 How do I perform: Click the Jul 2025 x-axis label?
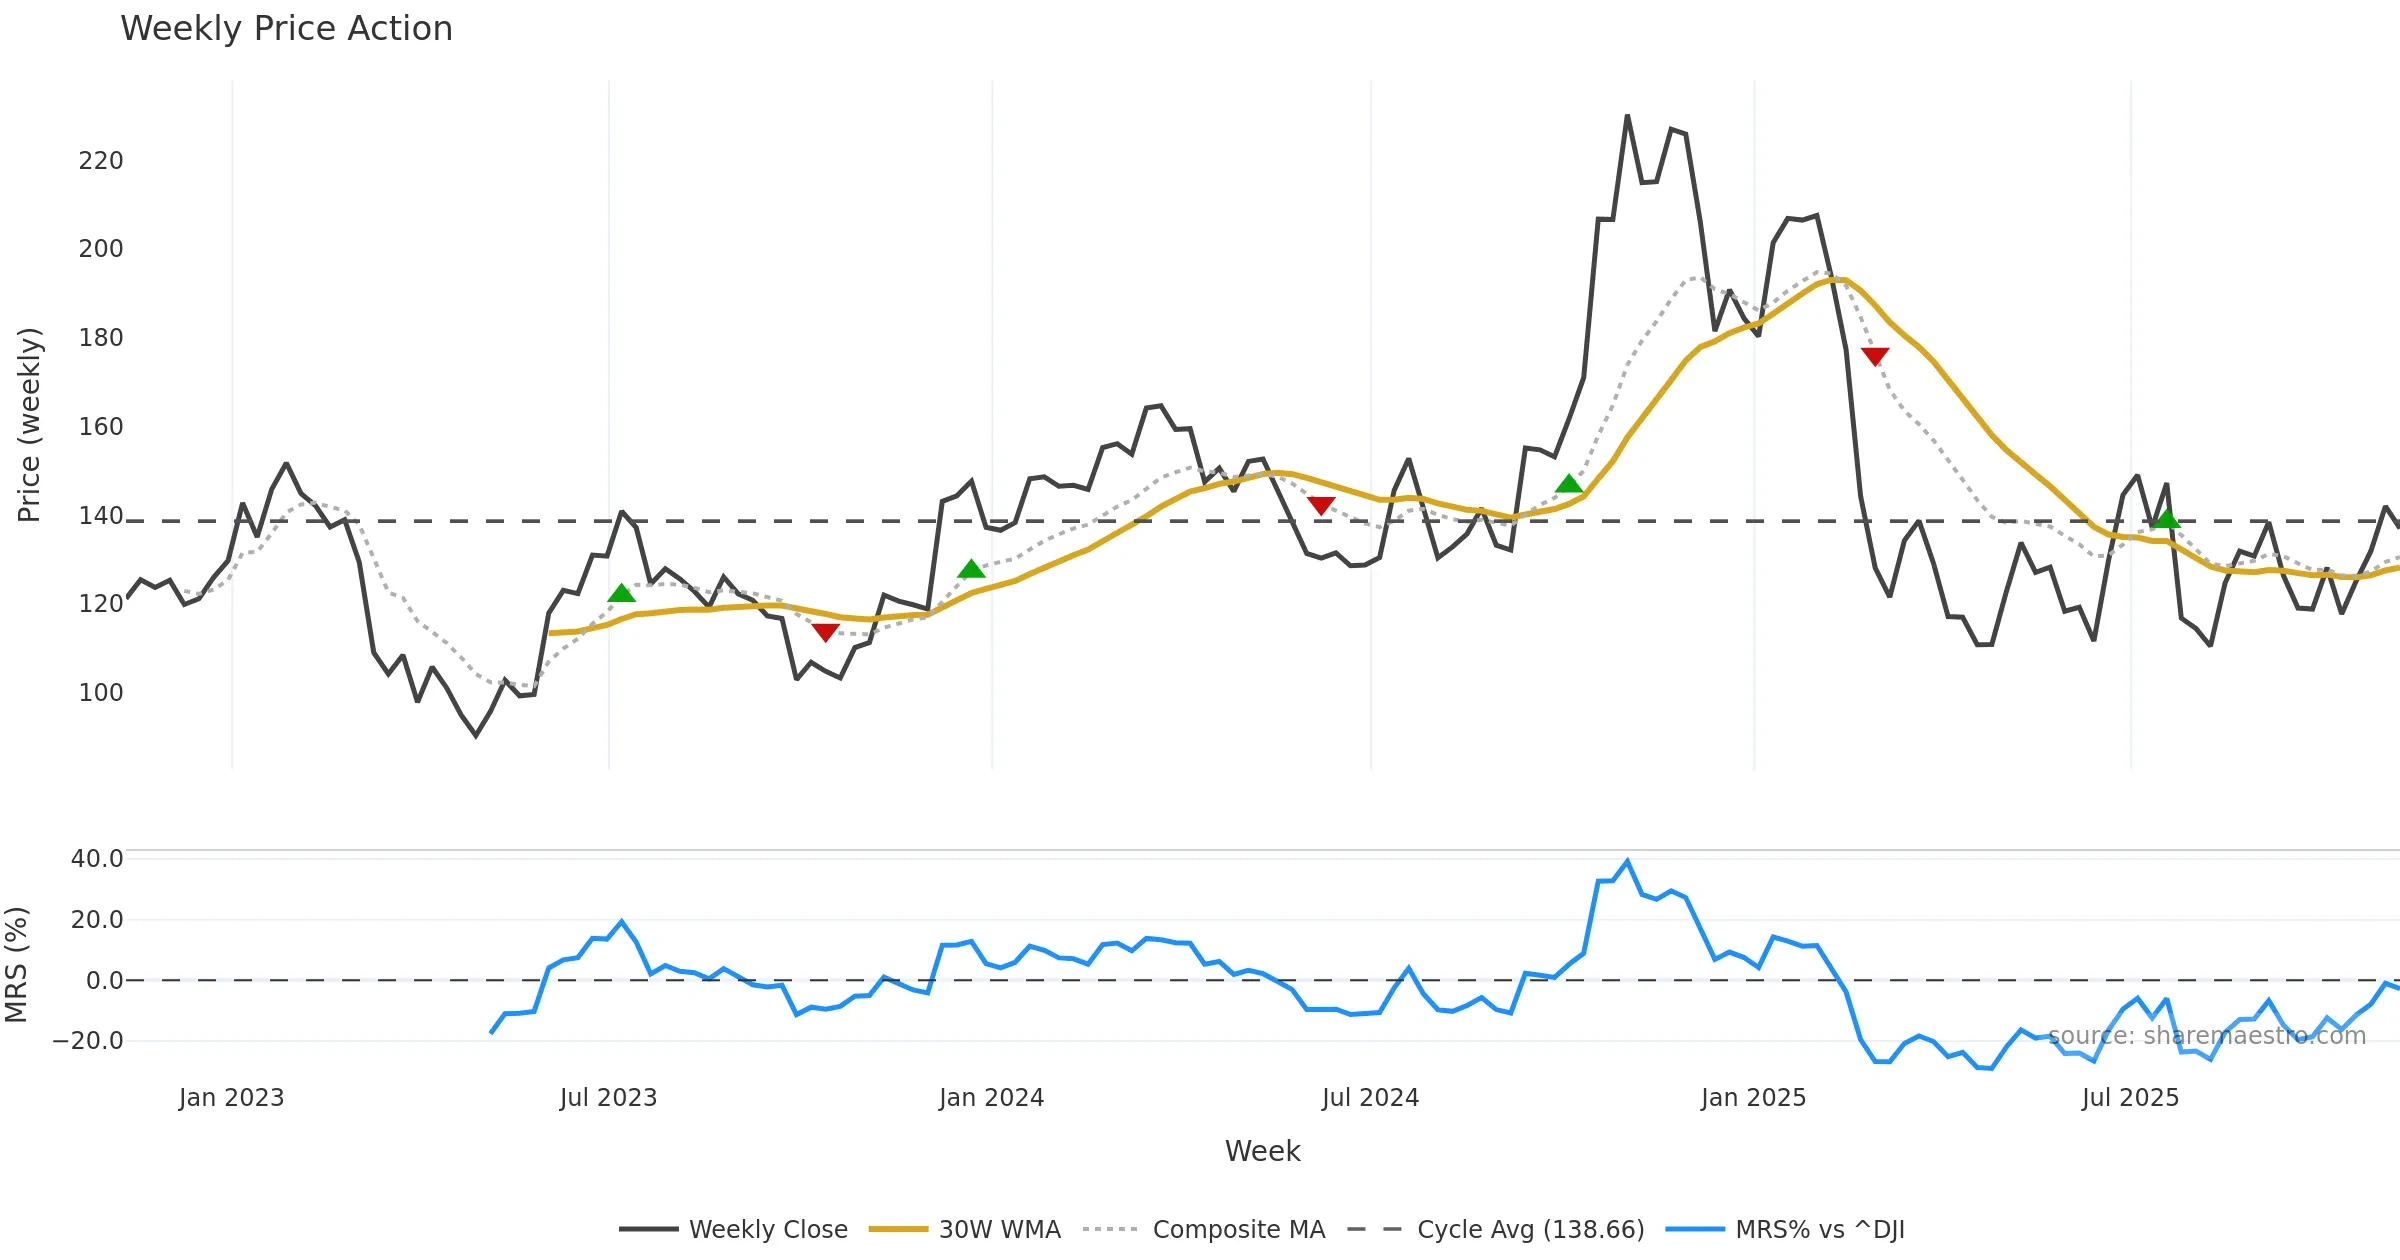click(x=2130, y=1098)
